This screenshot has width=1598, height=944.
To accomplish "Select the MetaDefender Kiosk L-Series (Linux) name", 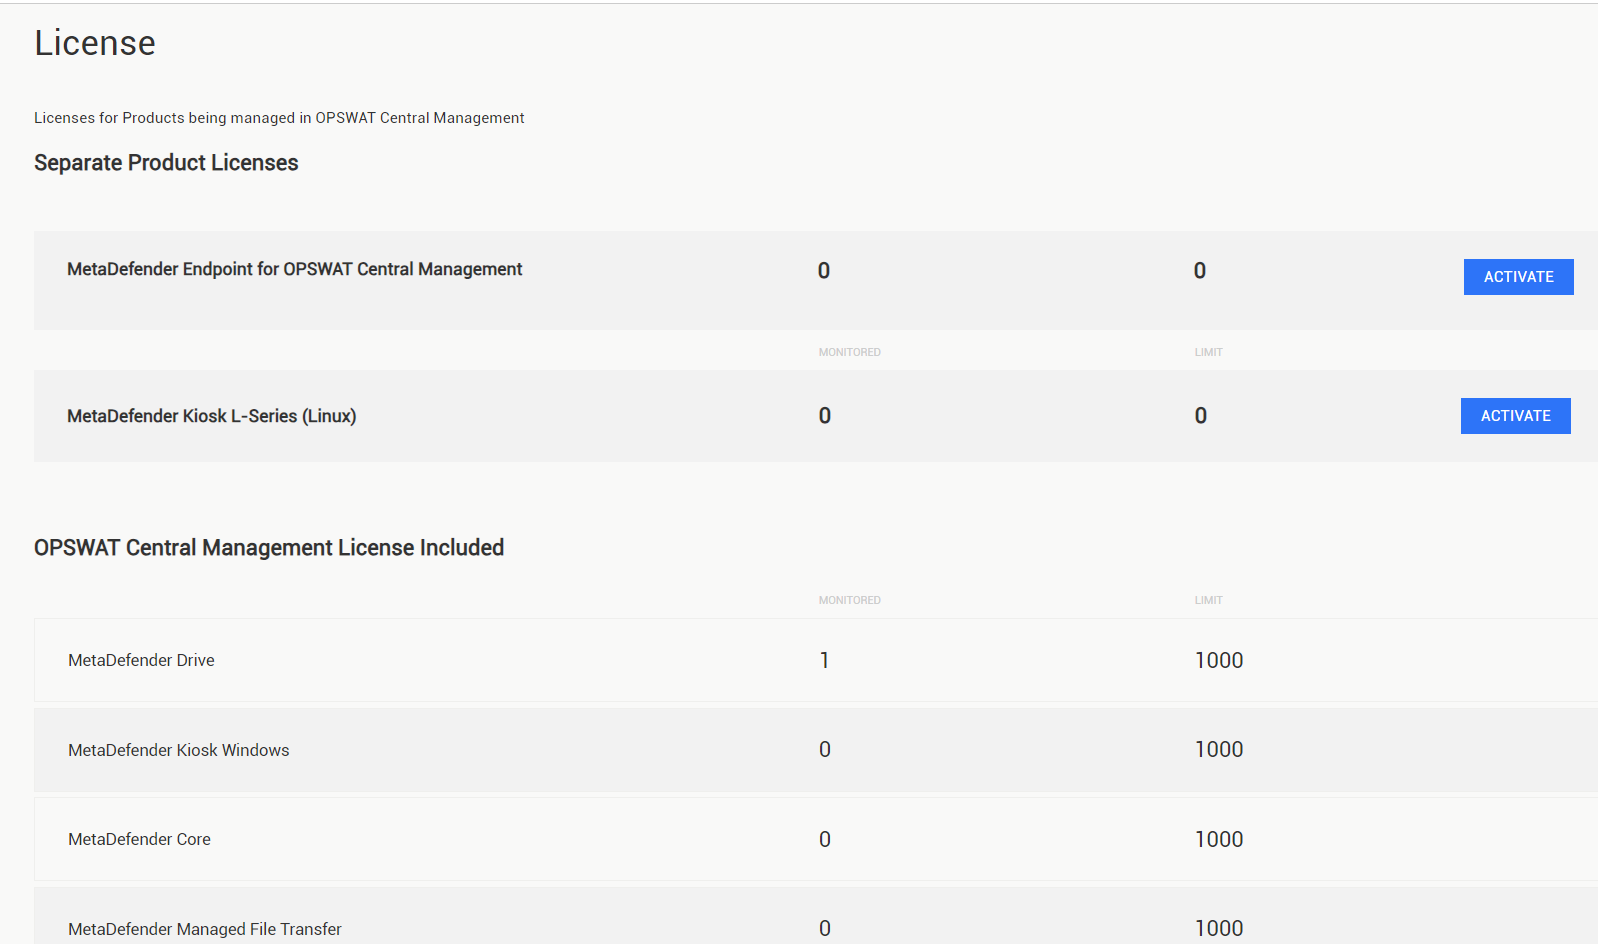I will coord(211,416).
